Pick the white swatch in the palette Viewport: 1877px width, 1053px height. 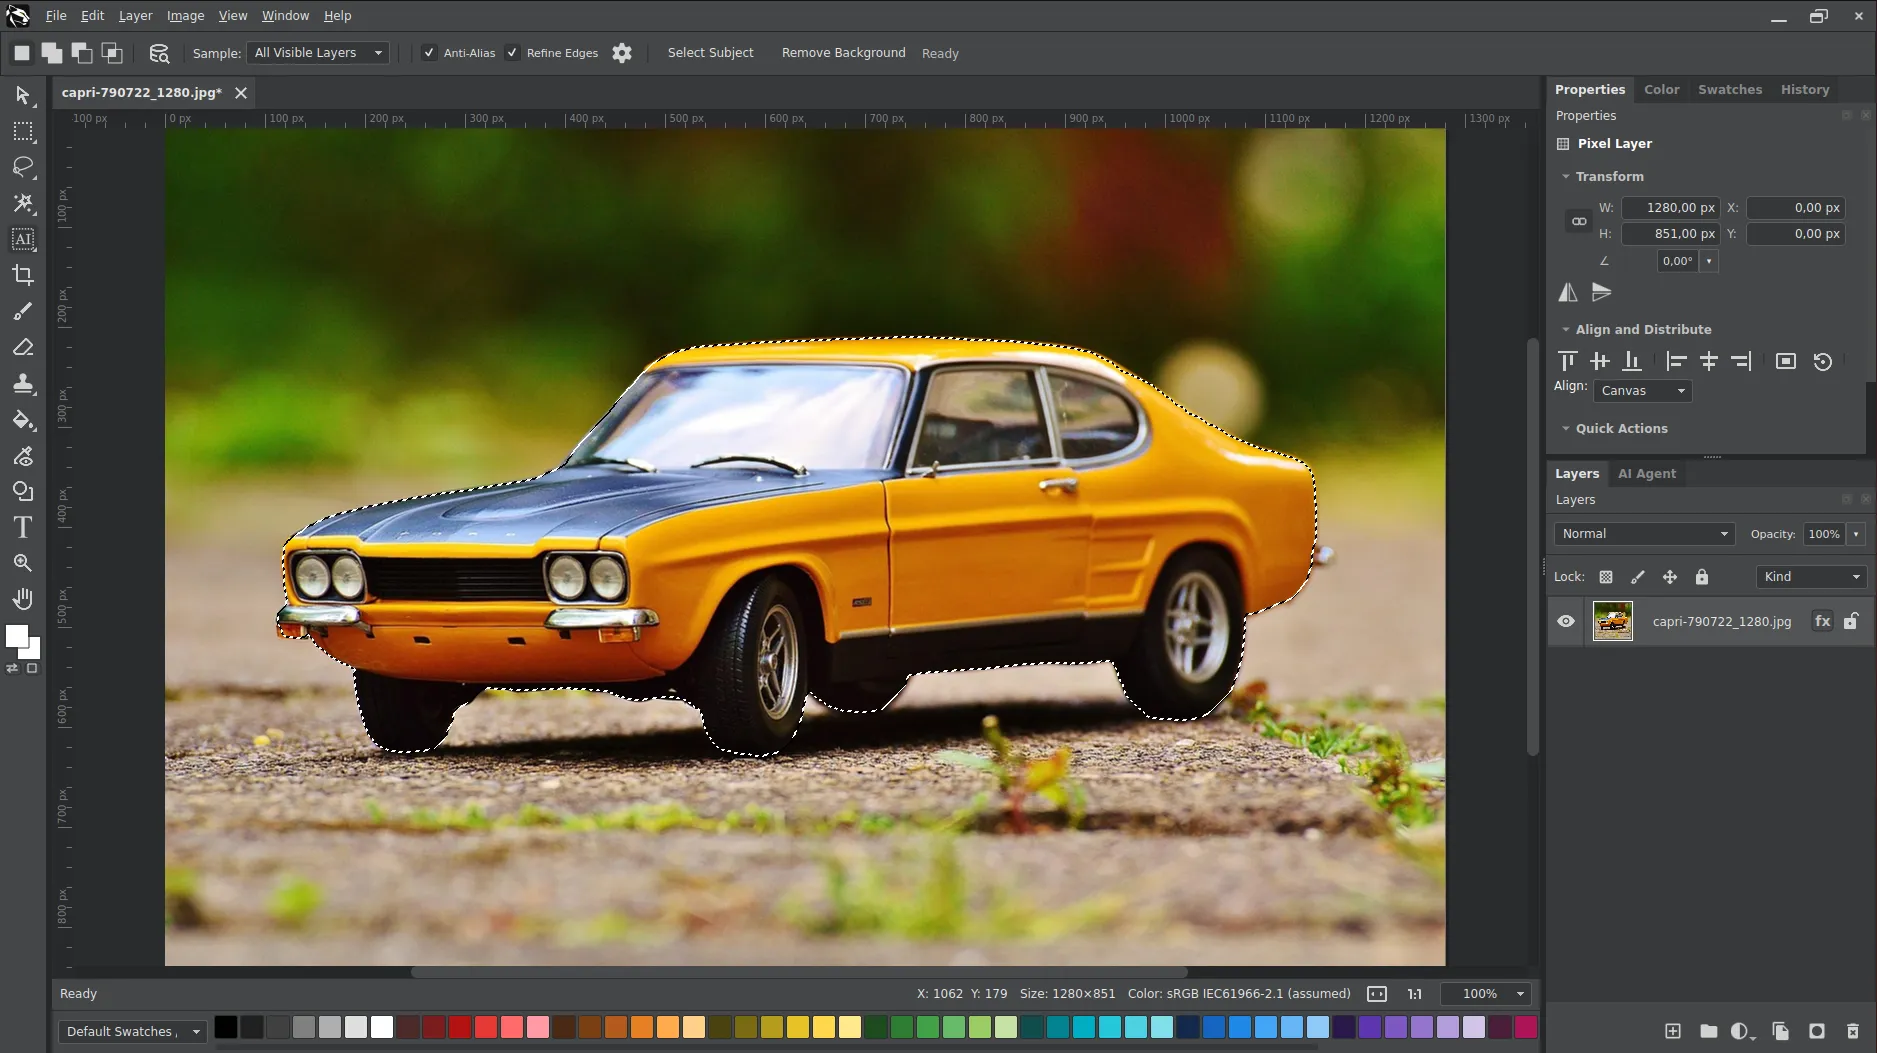point(382,1027)
